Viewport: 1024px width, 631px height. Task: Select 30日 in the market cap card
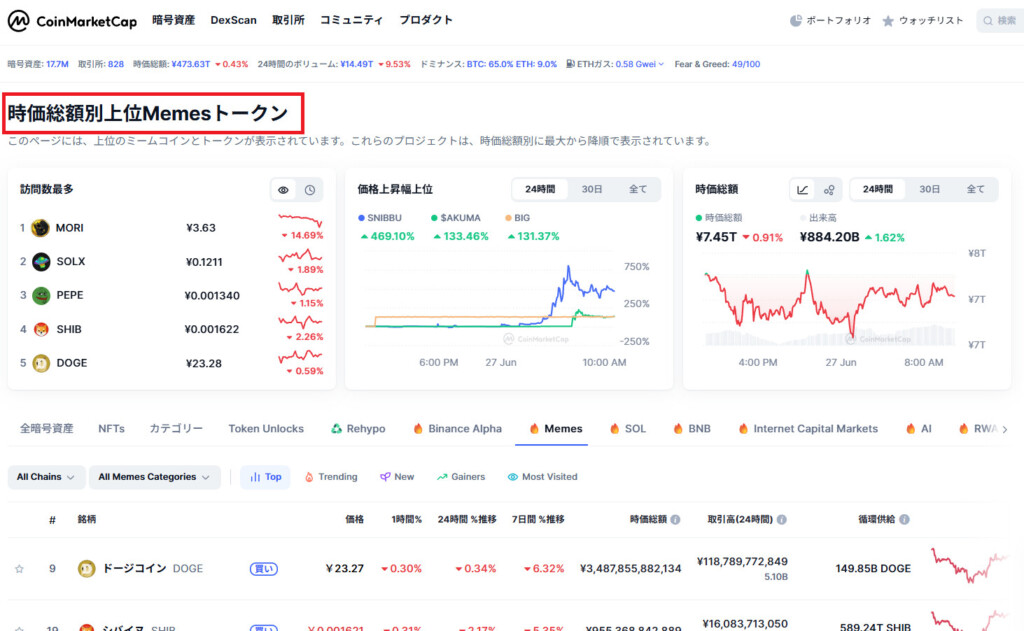929,189
